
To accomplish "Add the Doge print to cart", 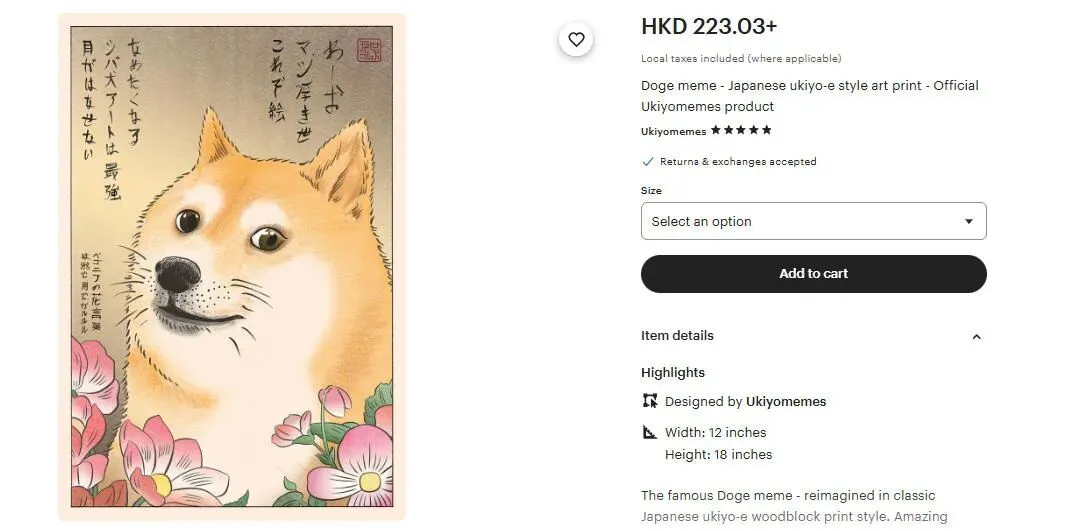I will coord(813,274).
